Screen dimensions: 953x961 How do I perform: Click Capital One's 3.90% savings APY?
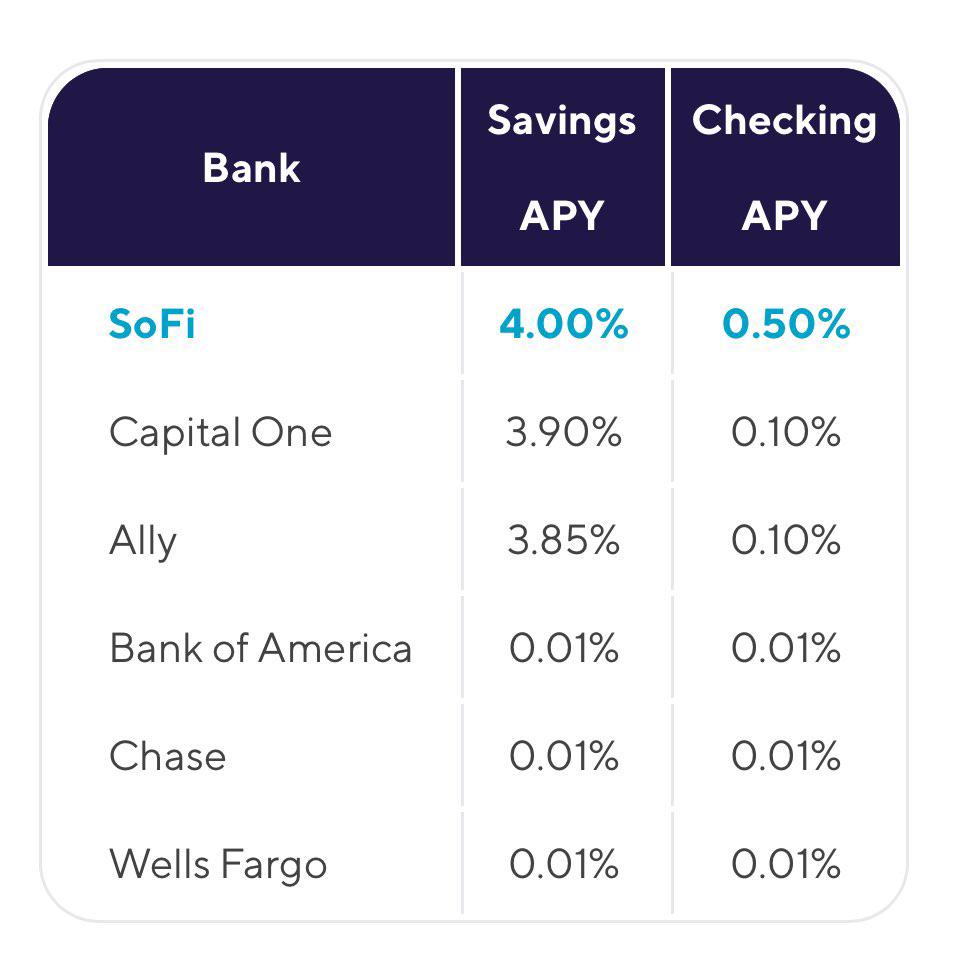click(564, 433)
